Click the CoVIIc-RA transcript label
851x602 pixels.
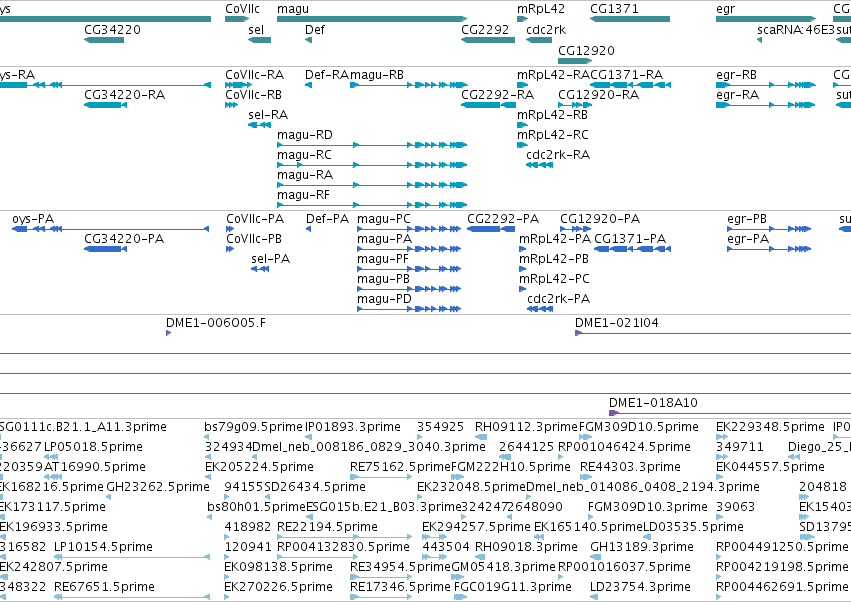(255, 75)
